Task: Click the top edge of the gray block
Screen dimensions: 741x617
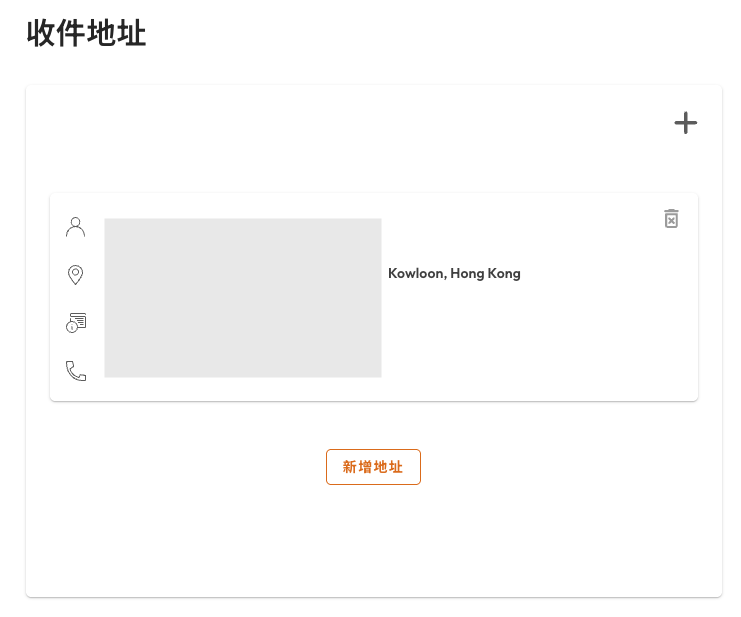Action: pyautogui.click(x=243, y=221)
